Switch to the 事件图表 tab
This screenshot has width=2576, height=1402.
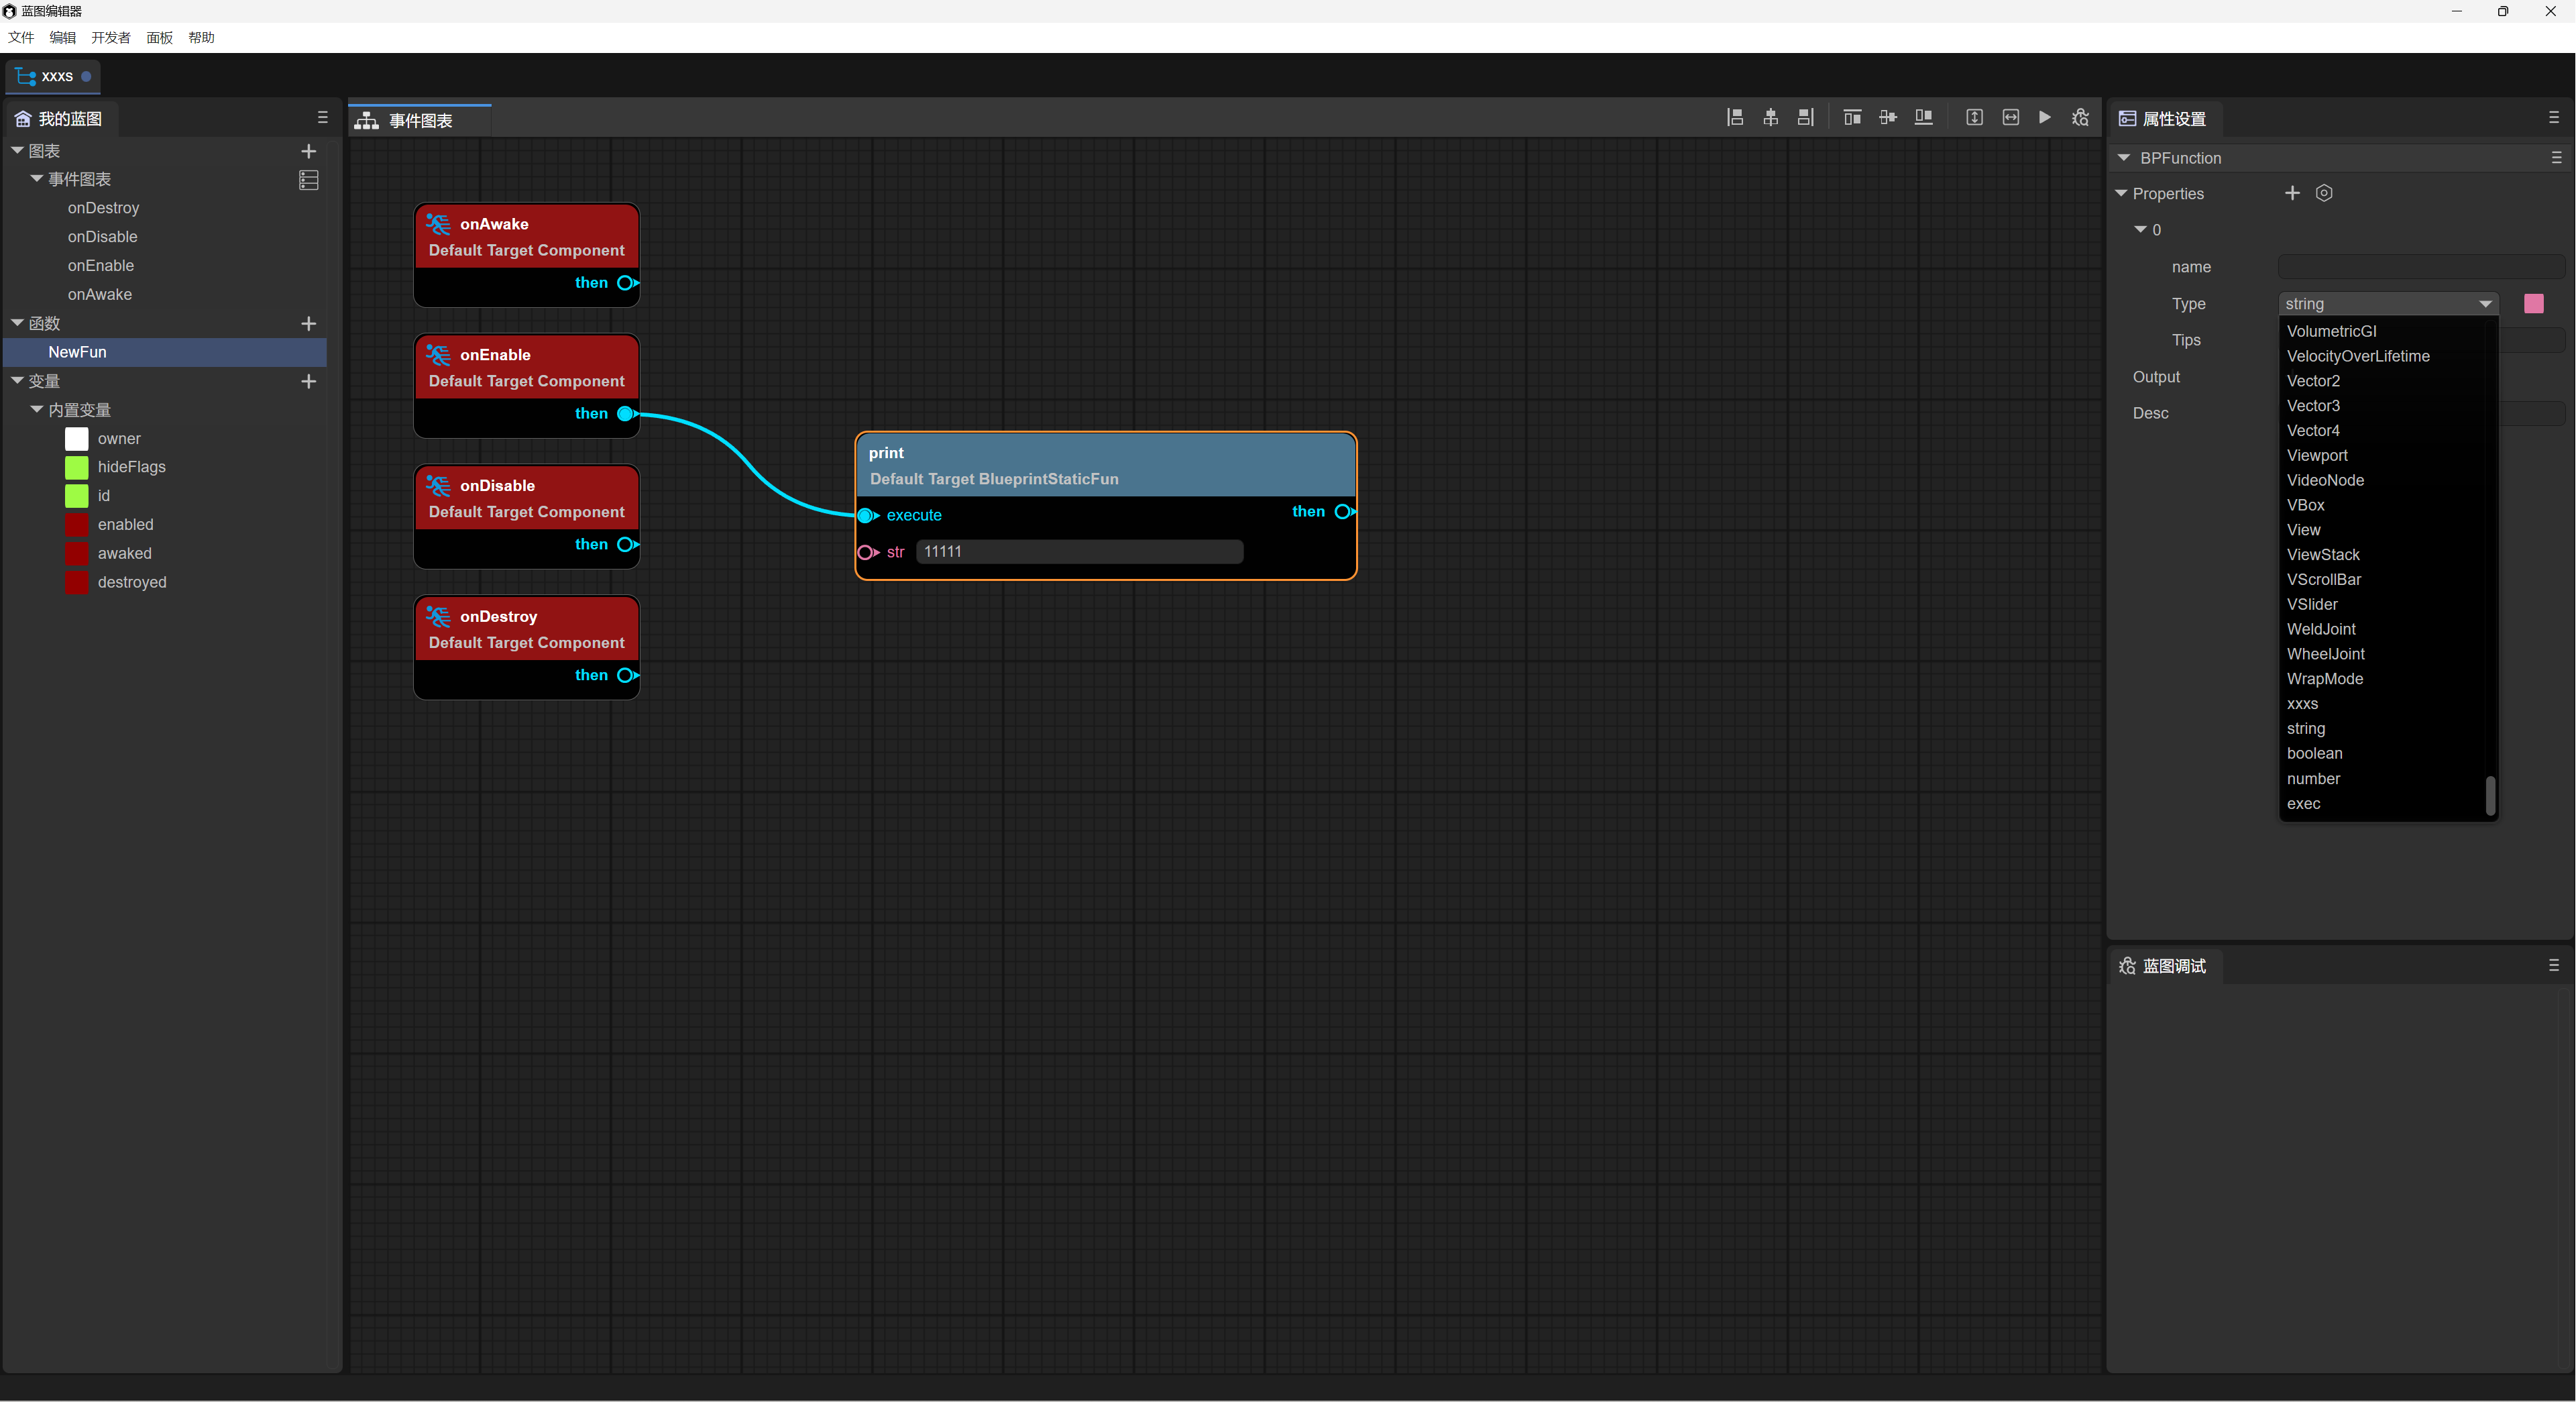[x=420, y=121]
